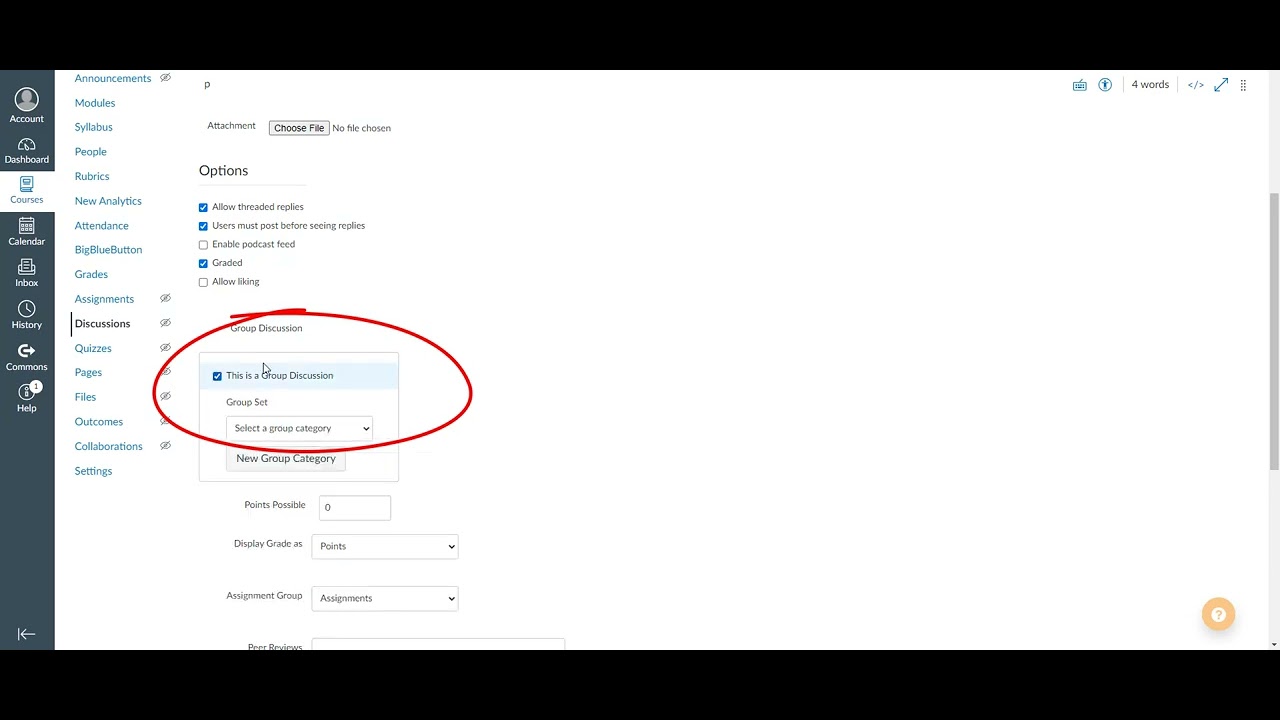Uncheck Allow threaded replies
The height and width of the screenshot is (720, 1280).
click(x=203, y=207)
